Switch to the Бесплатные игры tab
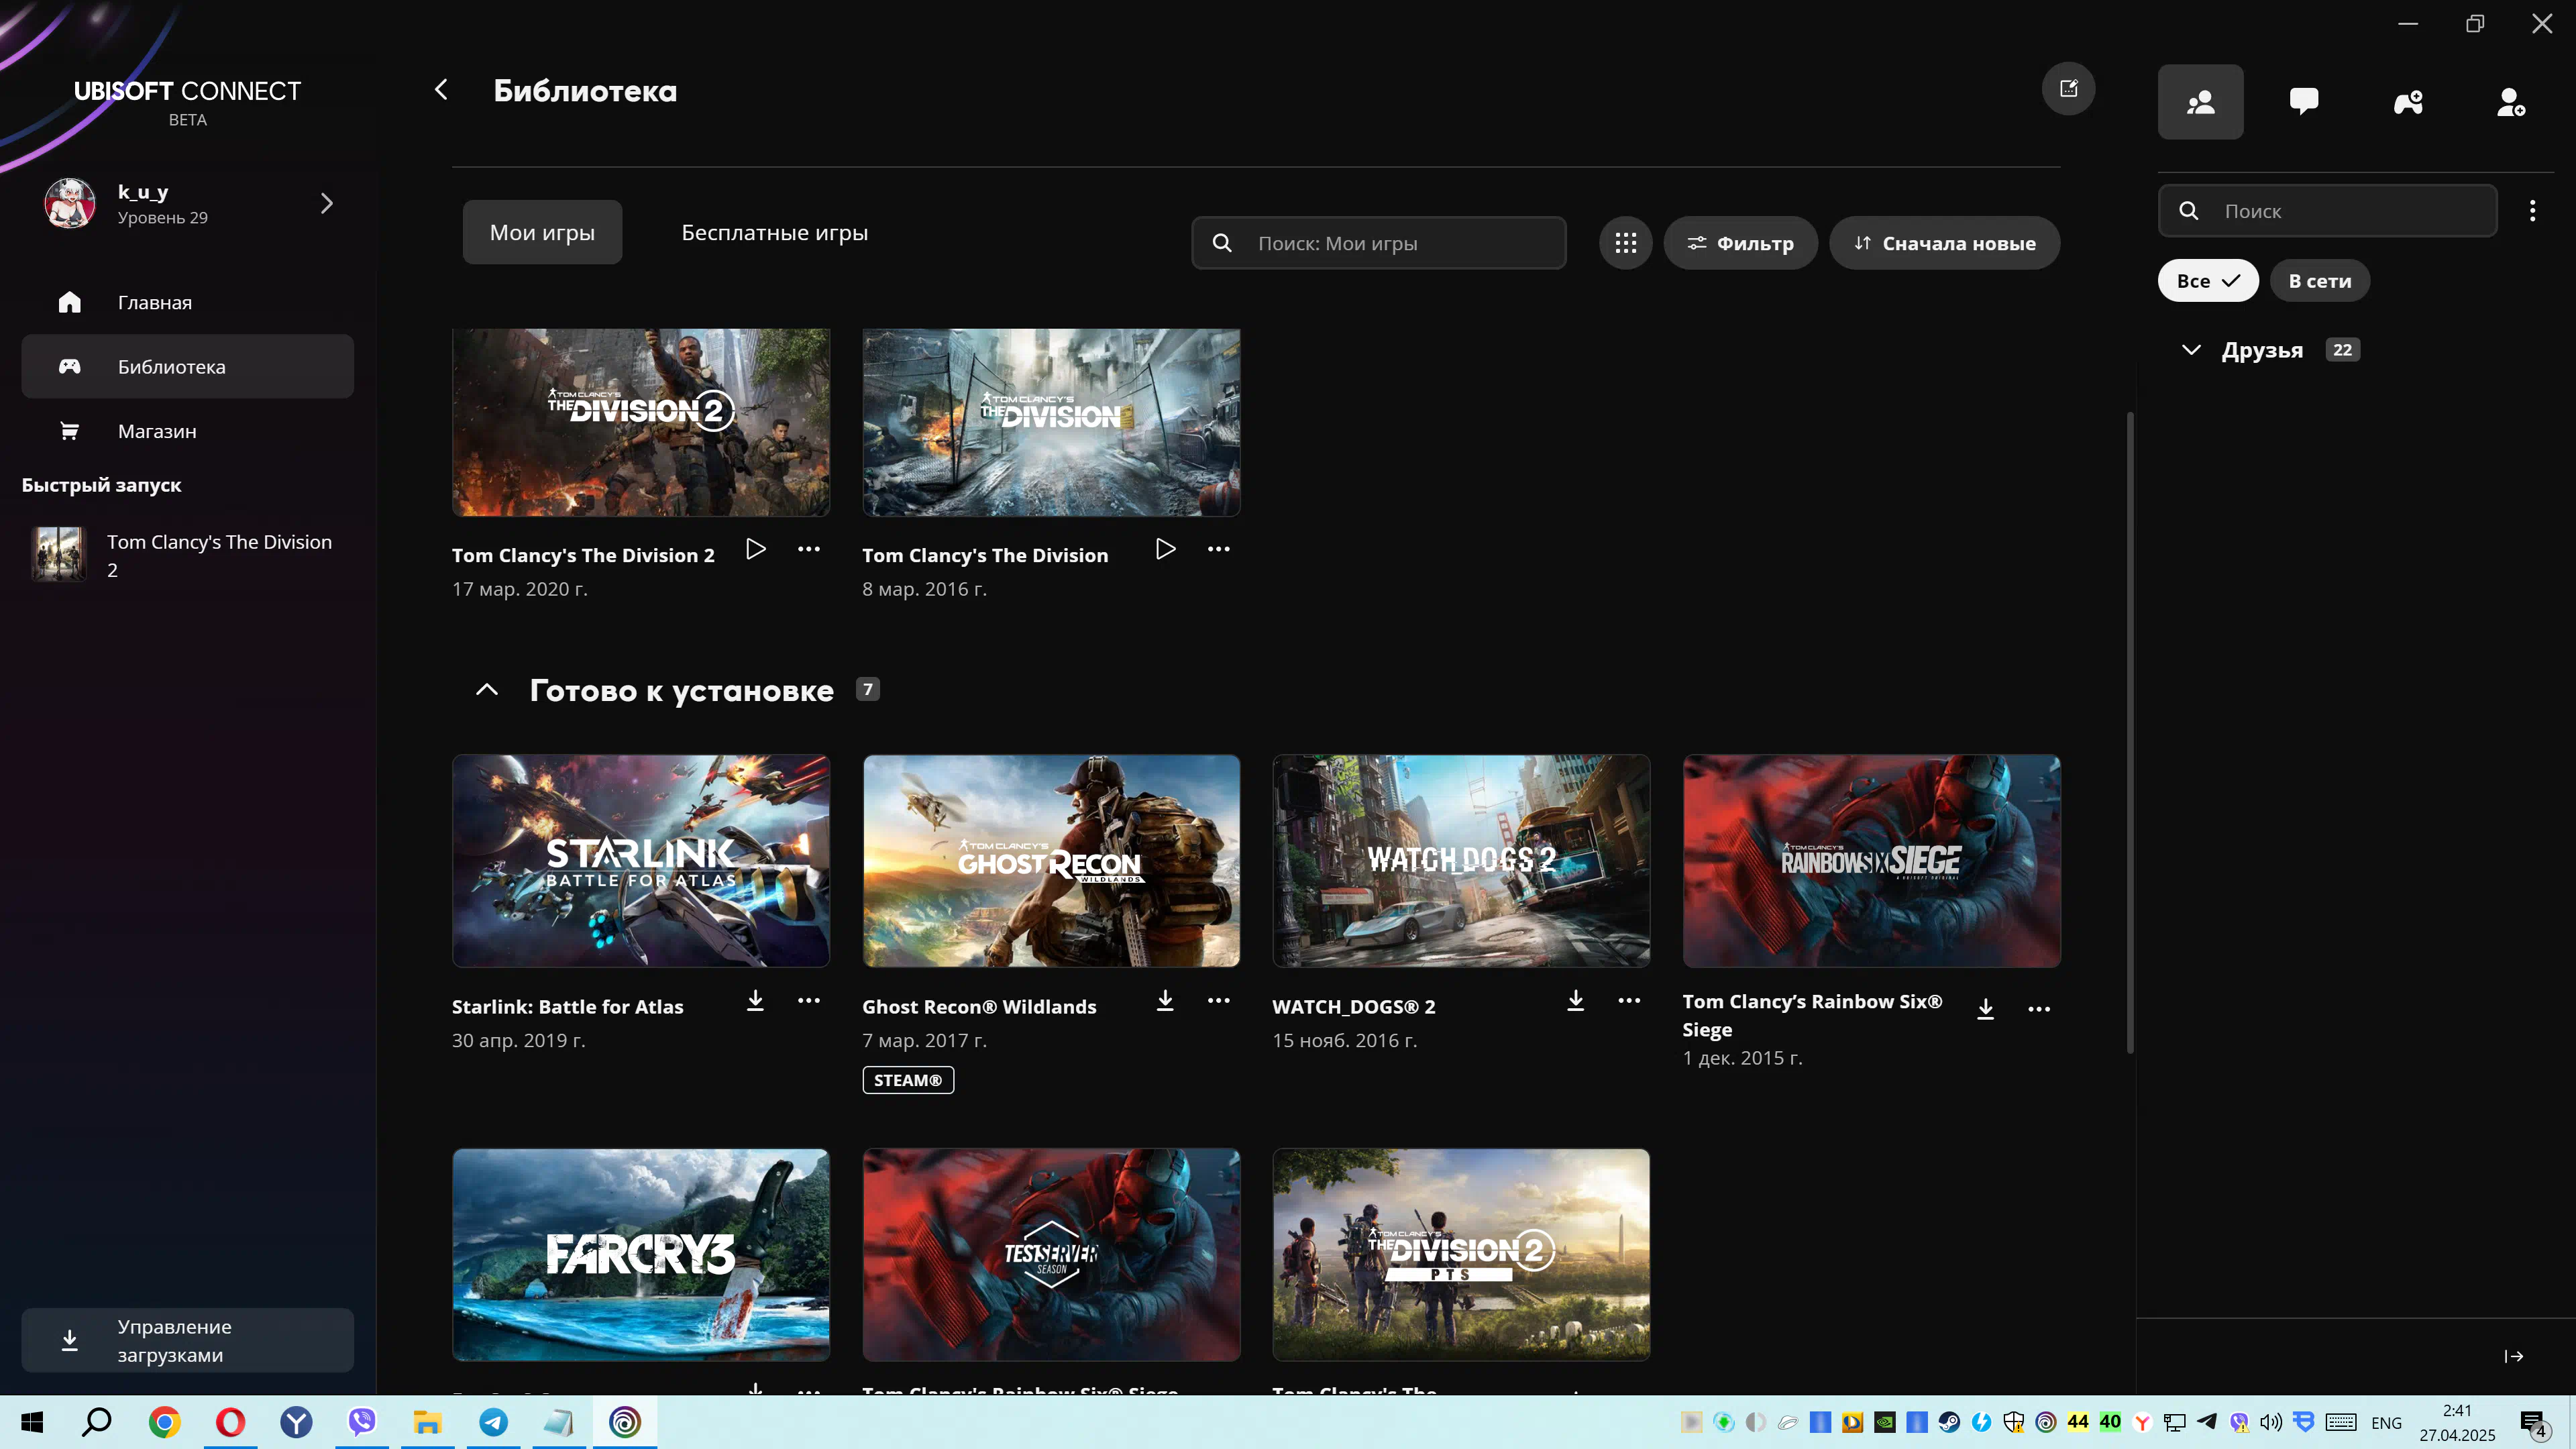This screenshot has height=1449, width=2576. (x=774, y=232)
